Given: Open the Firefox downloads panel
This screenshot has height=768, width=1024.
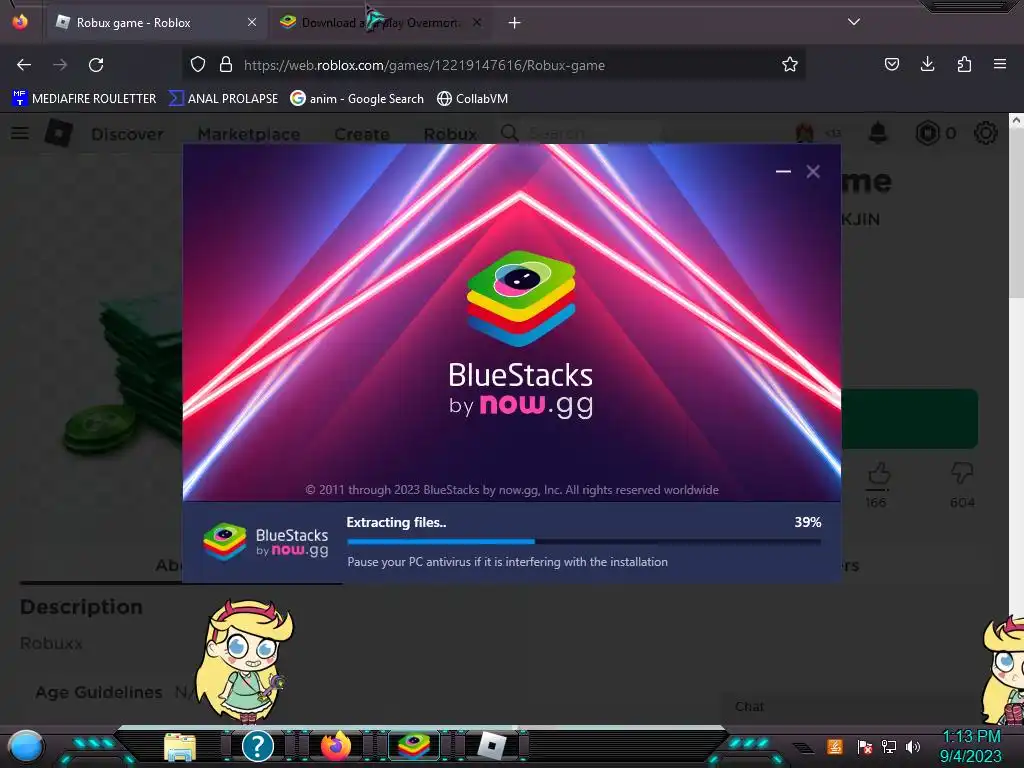Looking at the screenshot, I should pos(927,64).
